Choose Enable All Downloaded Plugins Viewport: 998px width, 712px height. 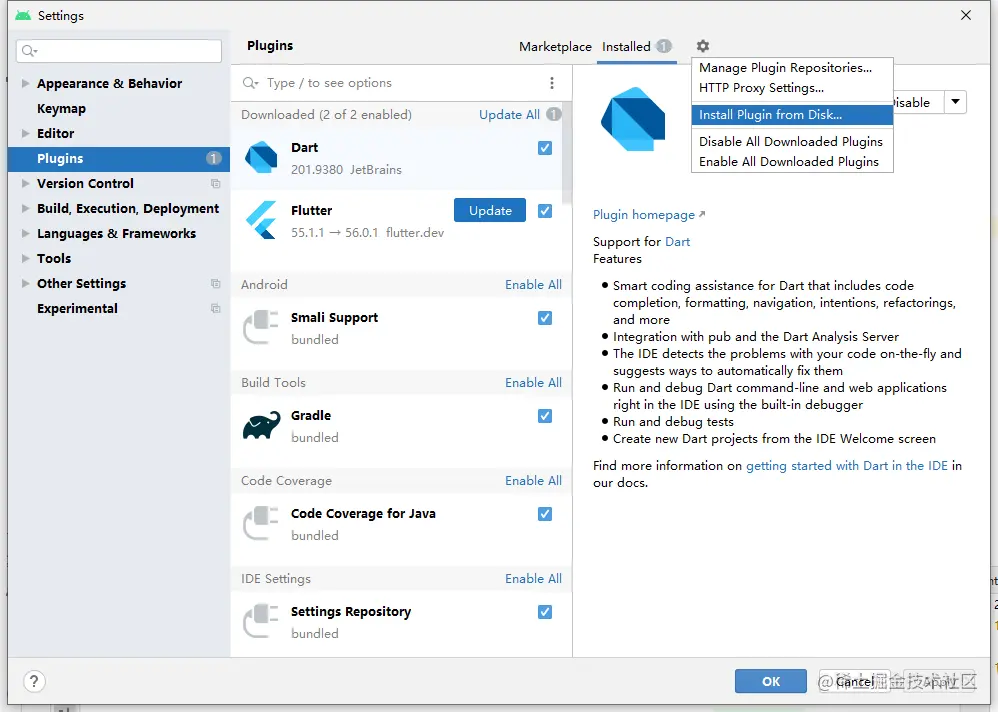[x=792, y=162]
